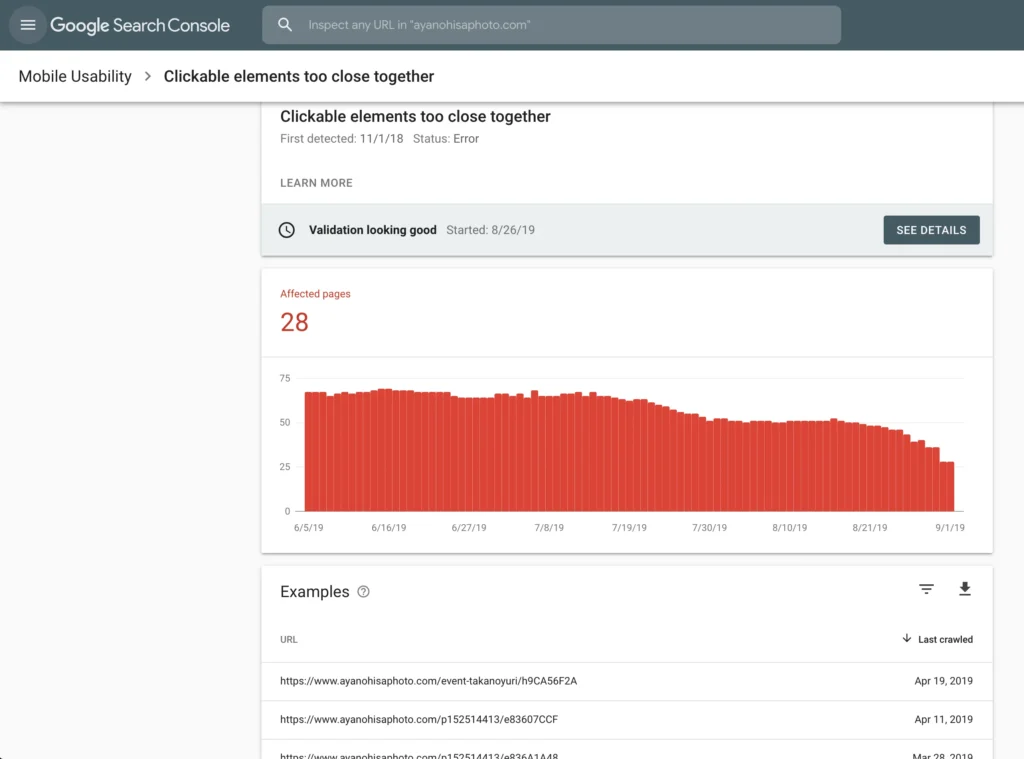The height and width of the screenshot is (759, 1024).
Task: Click the Status: Error text
Action: 446,139
